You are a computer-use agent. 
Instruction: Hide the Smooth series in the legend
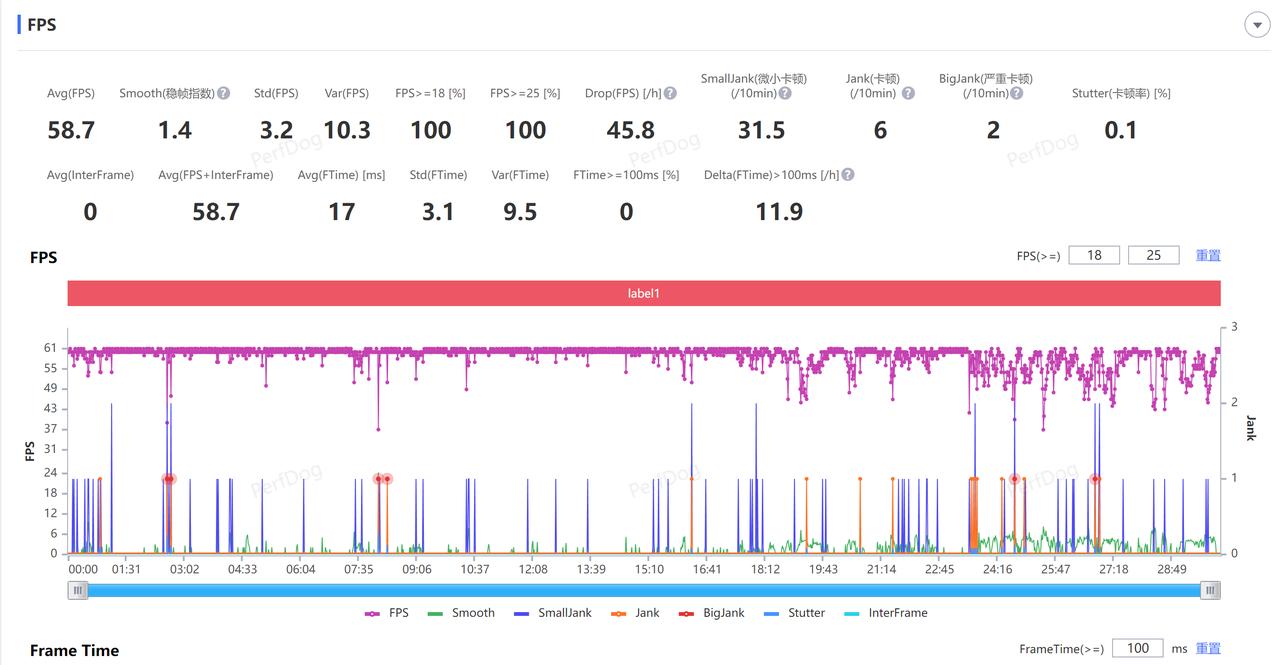(461, 613)
